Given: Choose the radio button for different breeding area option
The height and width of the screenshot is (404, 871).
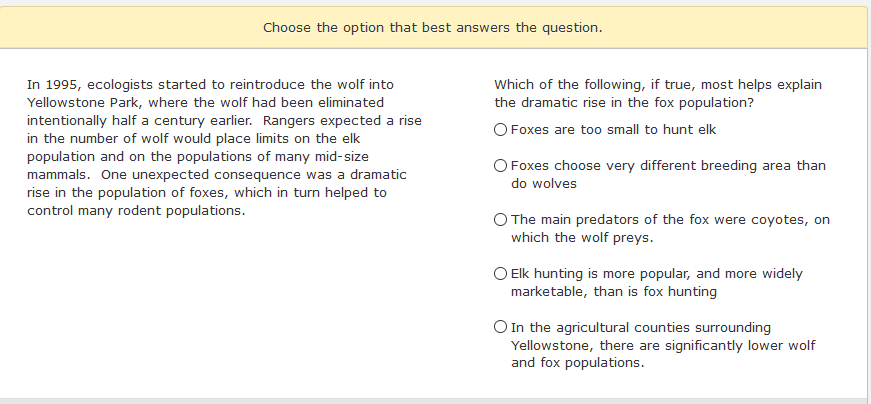Looking at the screenshot, I should click(x=500, y=166).
